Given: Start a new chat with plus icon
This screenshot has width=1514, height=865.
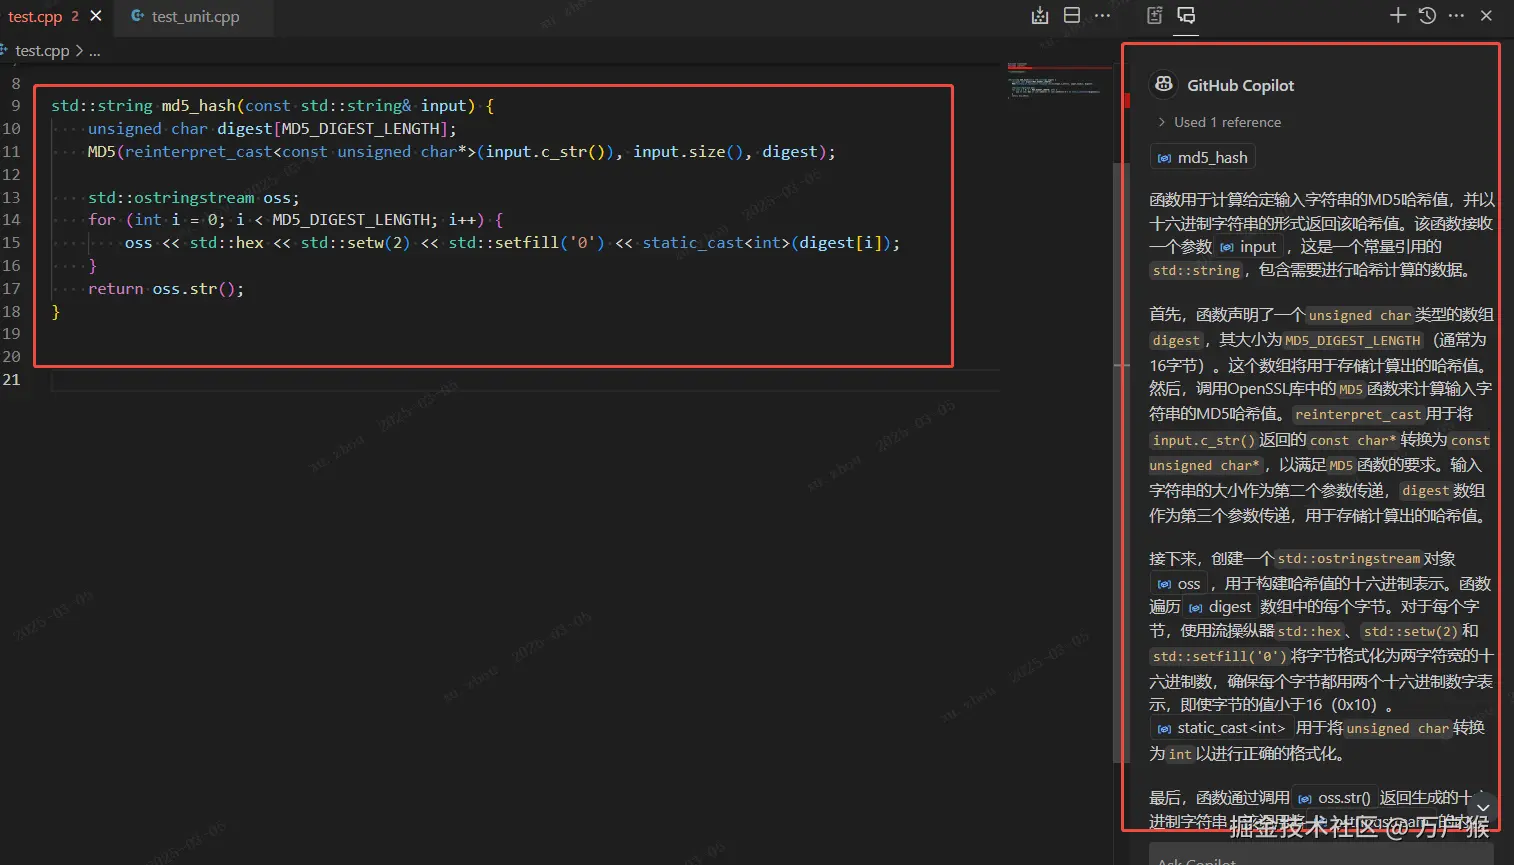Looking at the screenshot, I should coord(1398,15).
